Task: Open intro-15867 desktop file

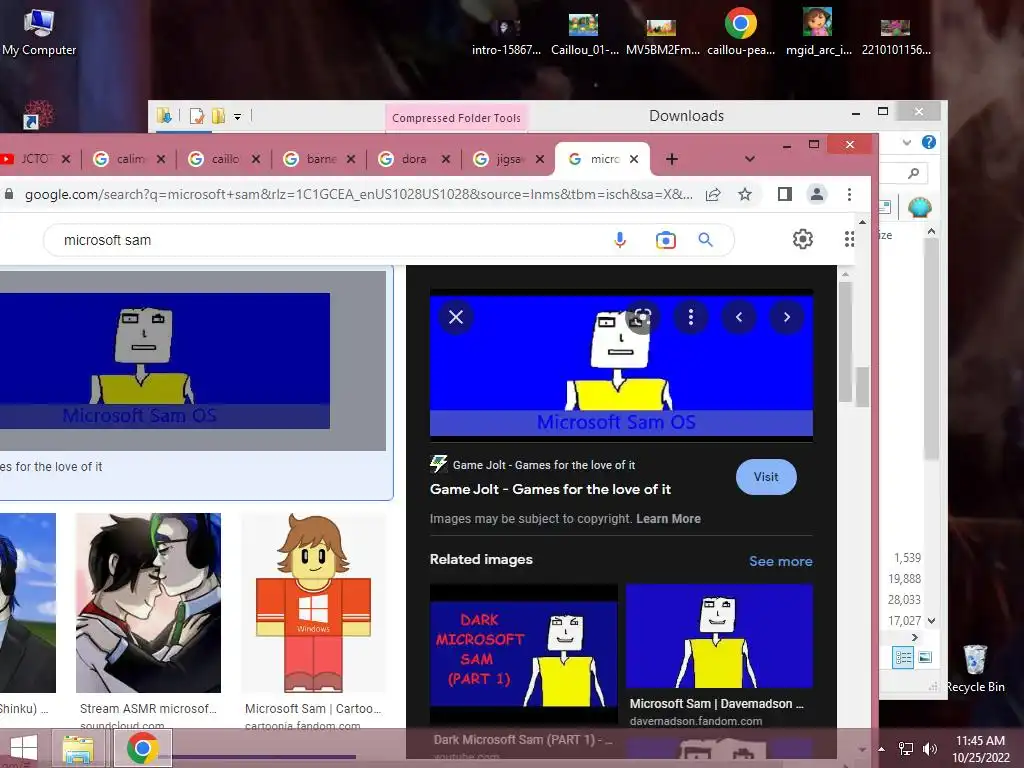Action: tap(506, 37)
